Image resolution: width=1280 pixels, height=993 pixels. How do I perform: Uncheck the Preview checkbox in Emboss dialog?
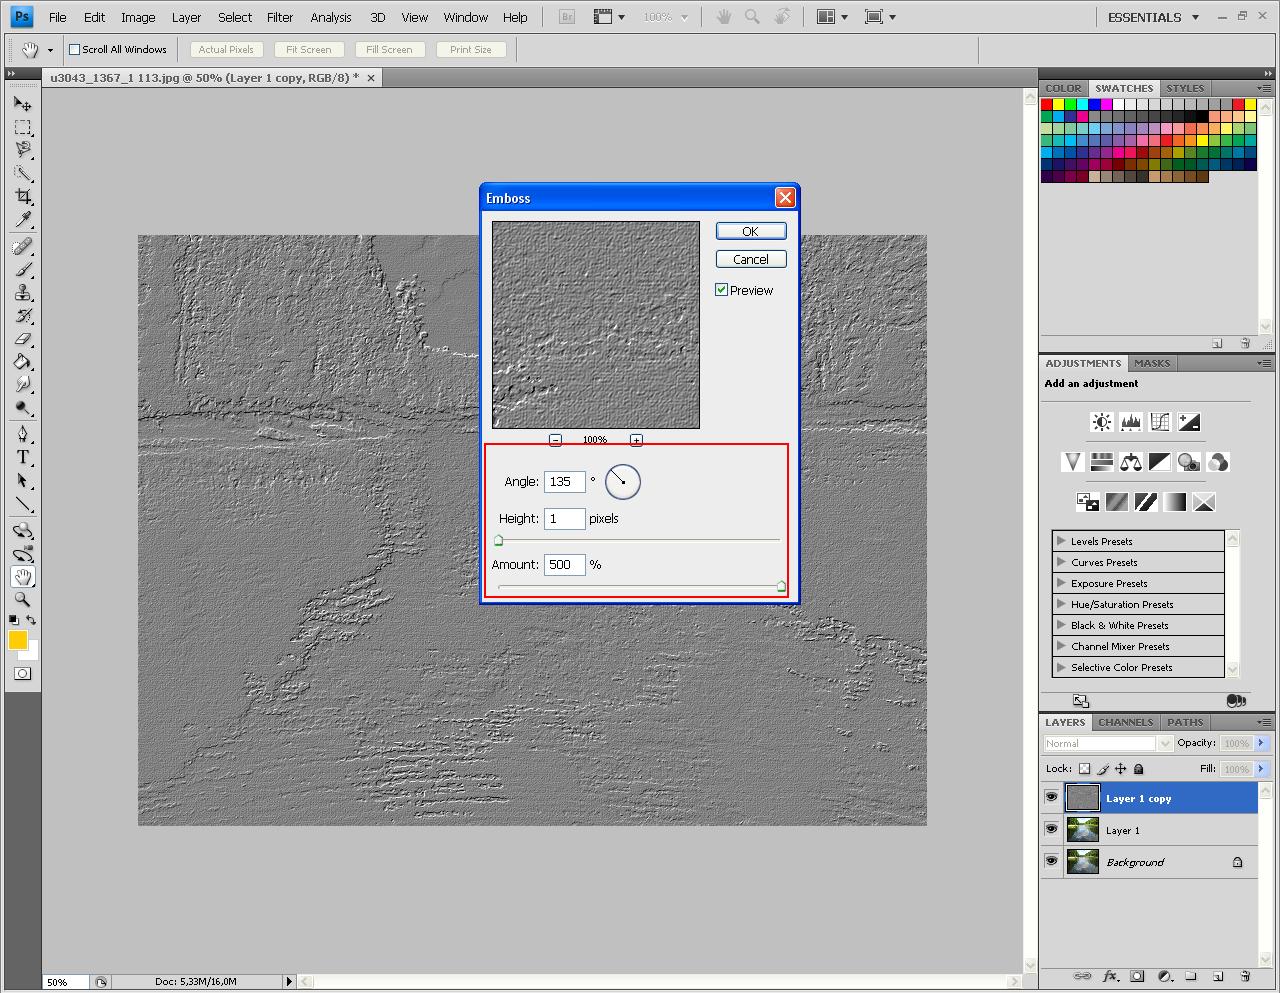(x=721, y=290)
